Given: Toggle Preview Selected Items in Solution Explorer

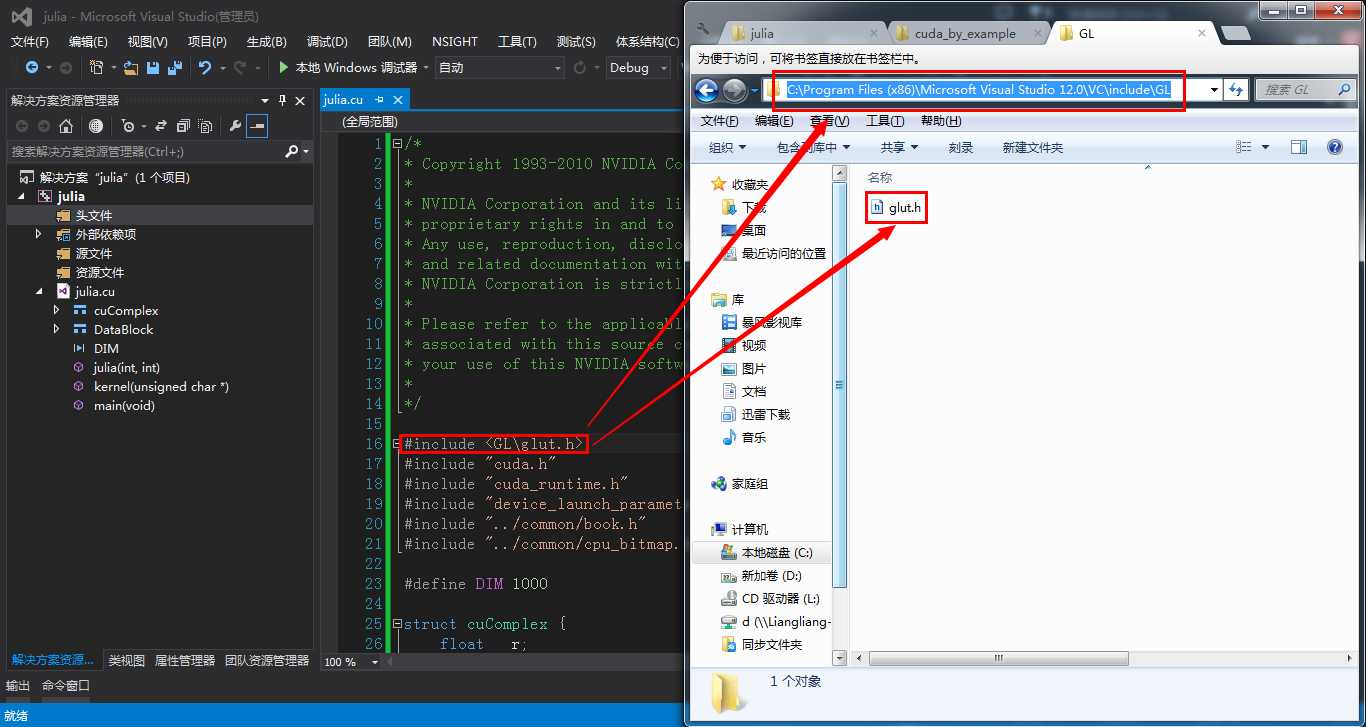Looking at the screenshot, I should 257,126.
